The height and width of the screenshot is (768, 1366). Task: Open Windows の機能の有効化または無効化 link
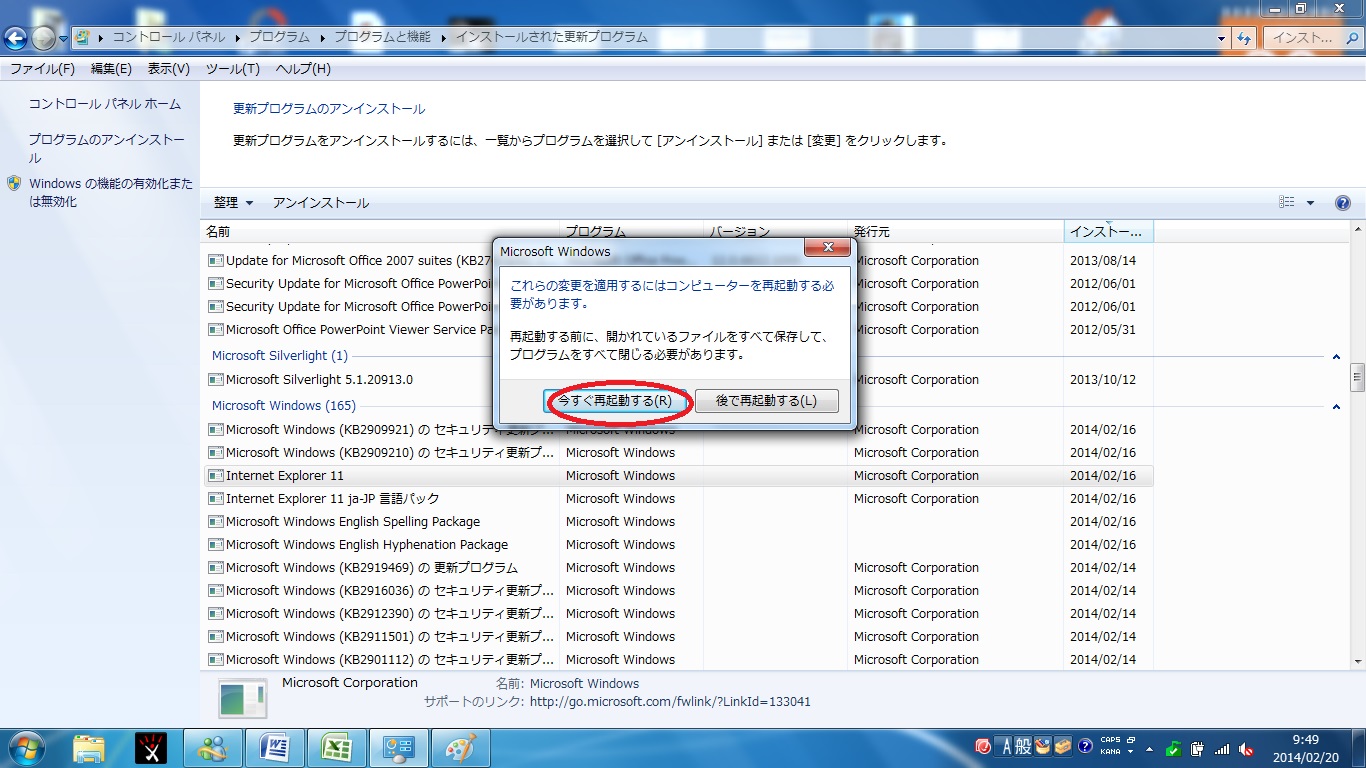click(x=111, y=193)
